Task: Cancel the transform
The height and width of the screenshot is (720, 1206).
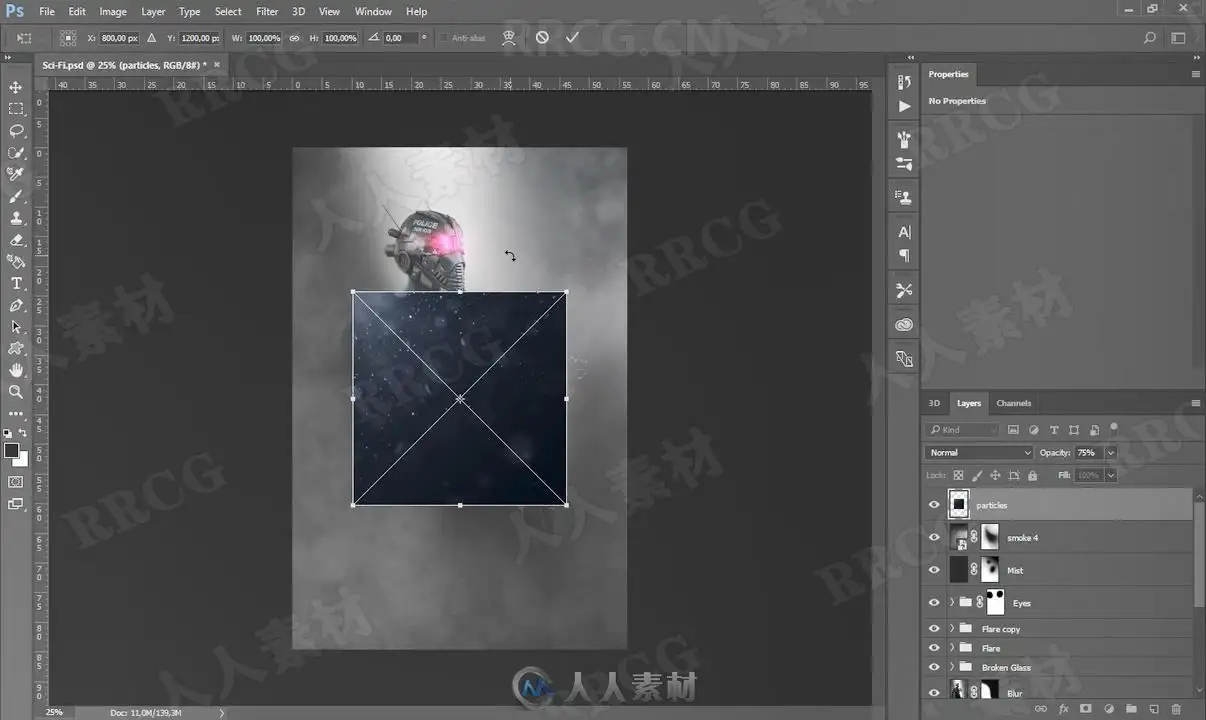Action: (542, 37)
